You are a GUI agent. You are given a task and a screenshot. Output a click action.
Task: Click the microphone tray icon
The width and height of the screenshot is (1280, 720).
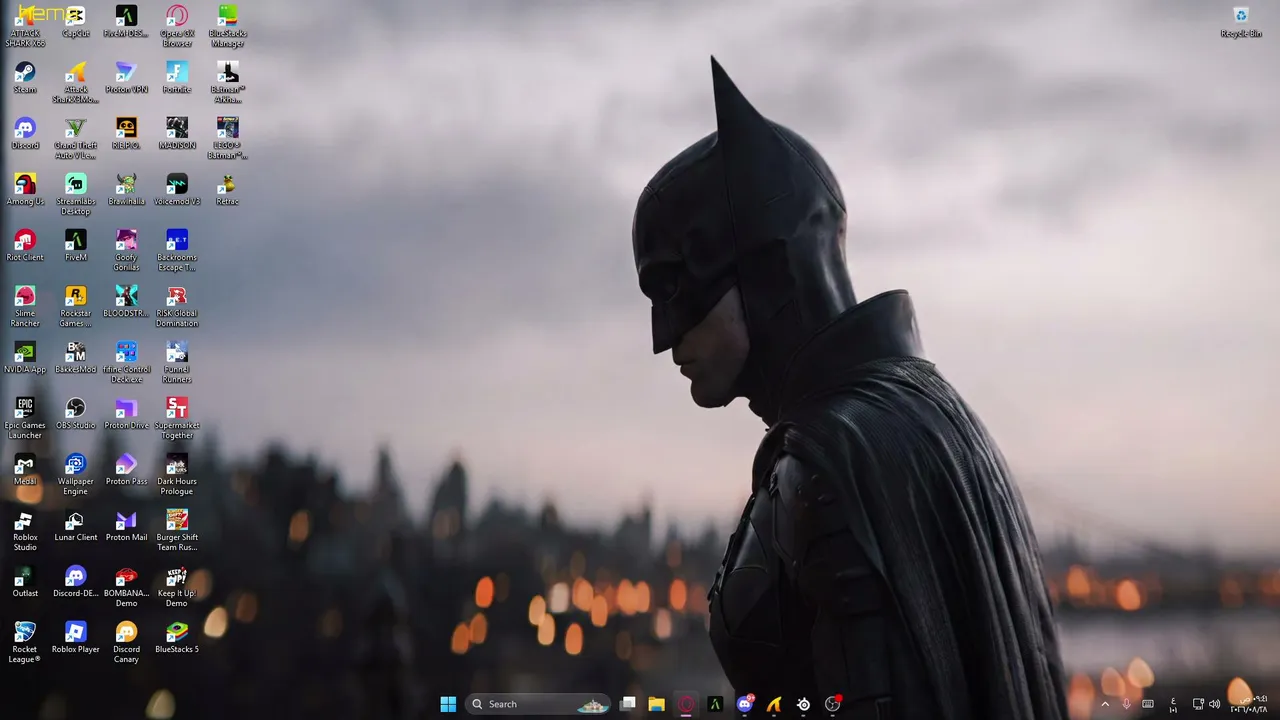[x=1126, y=704]
